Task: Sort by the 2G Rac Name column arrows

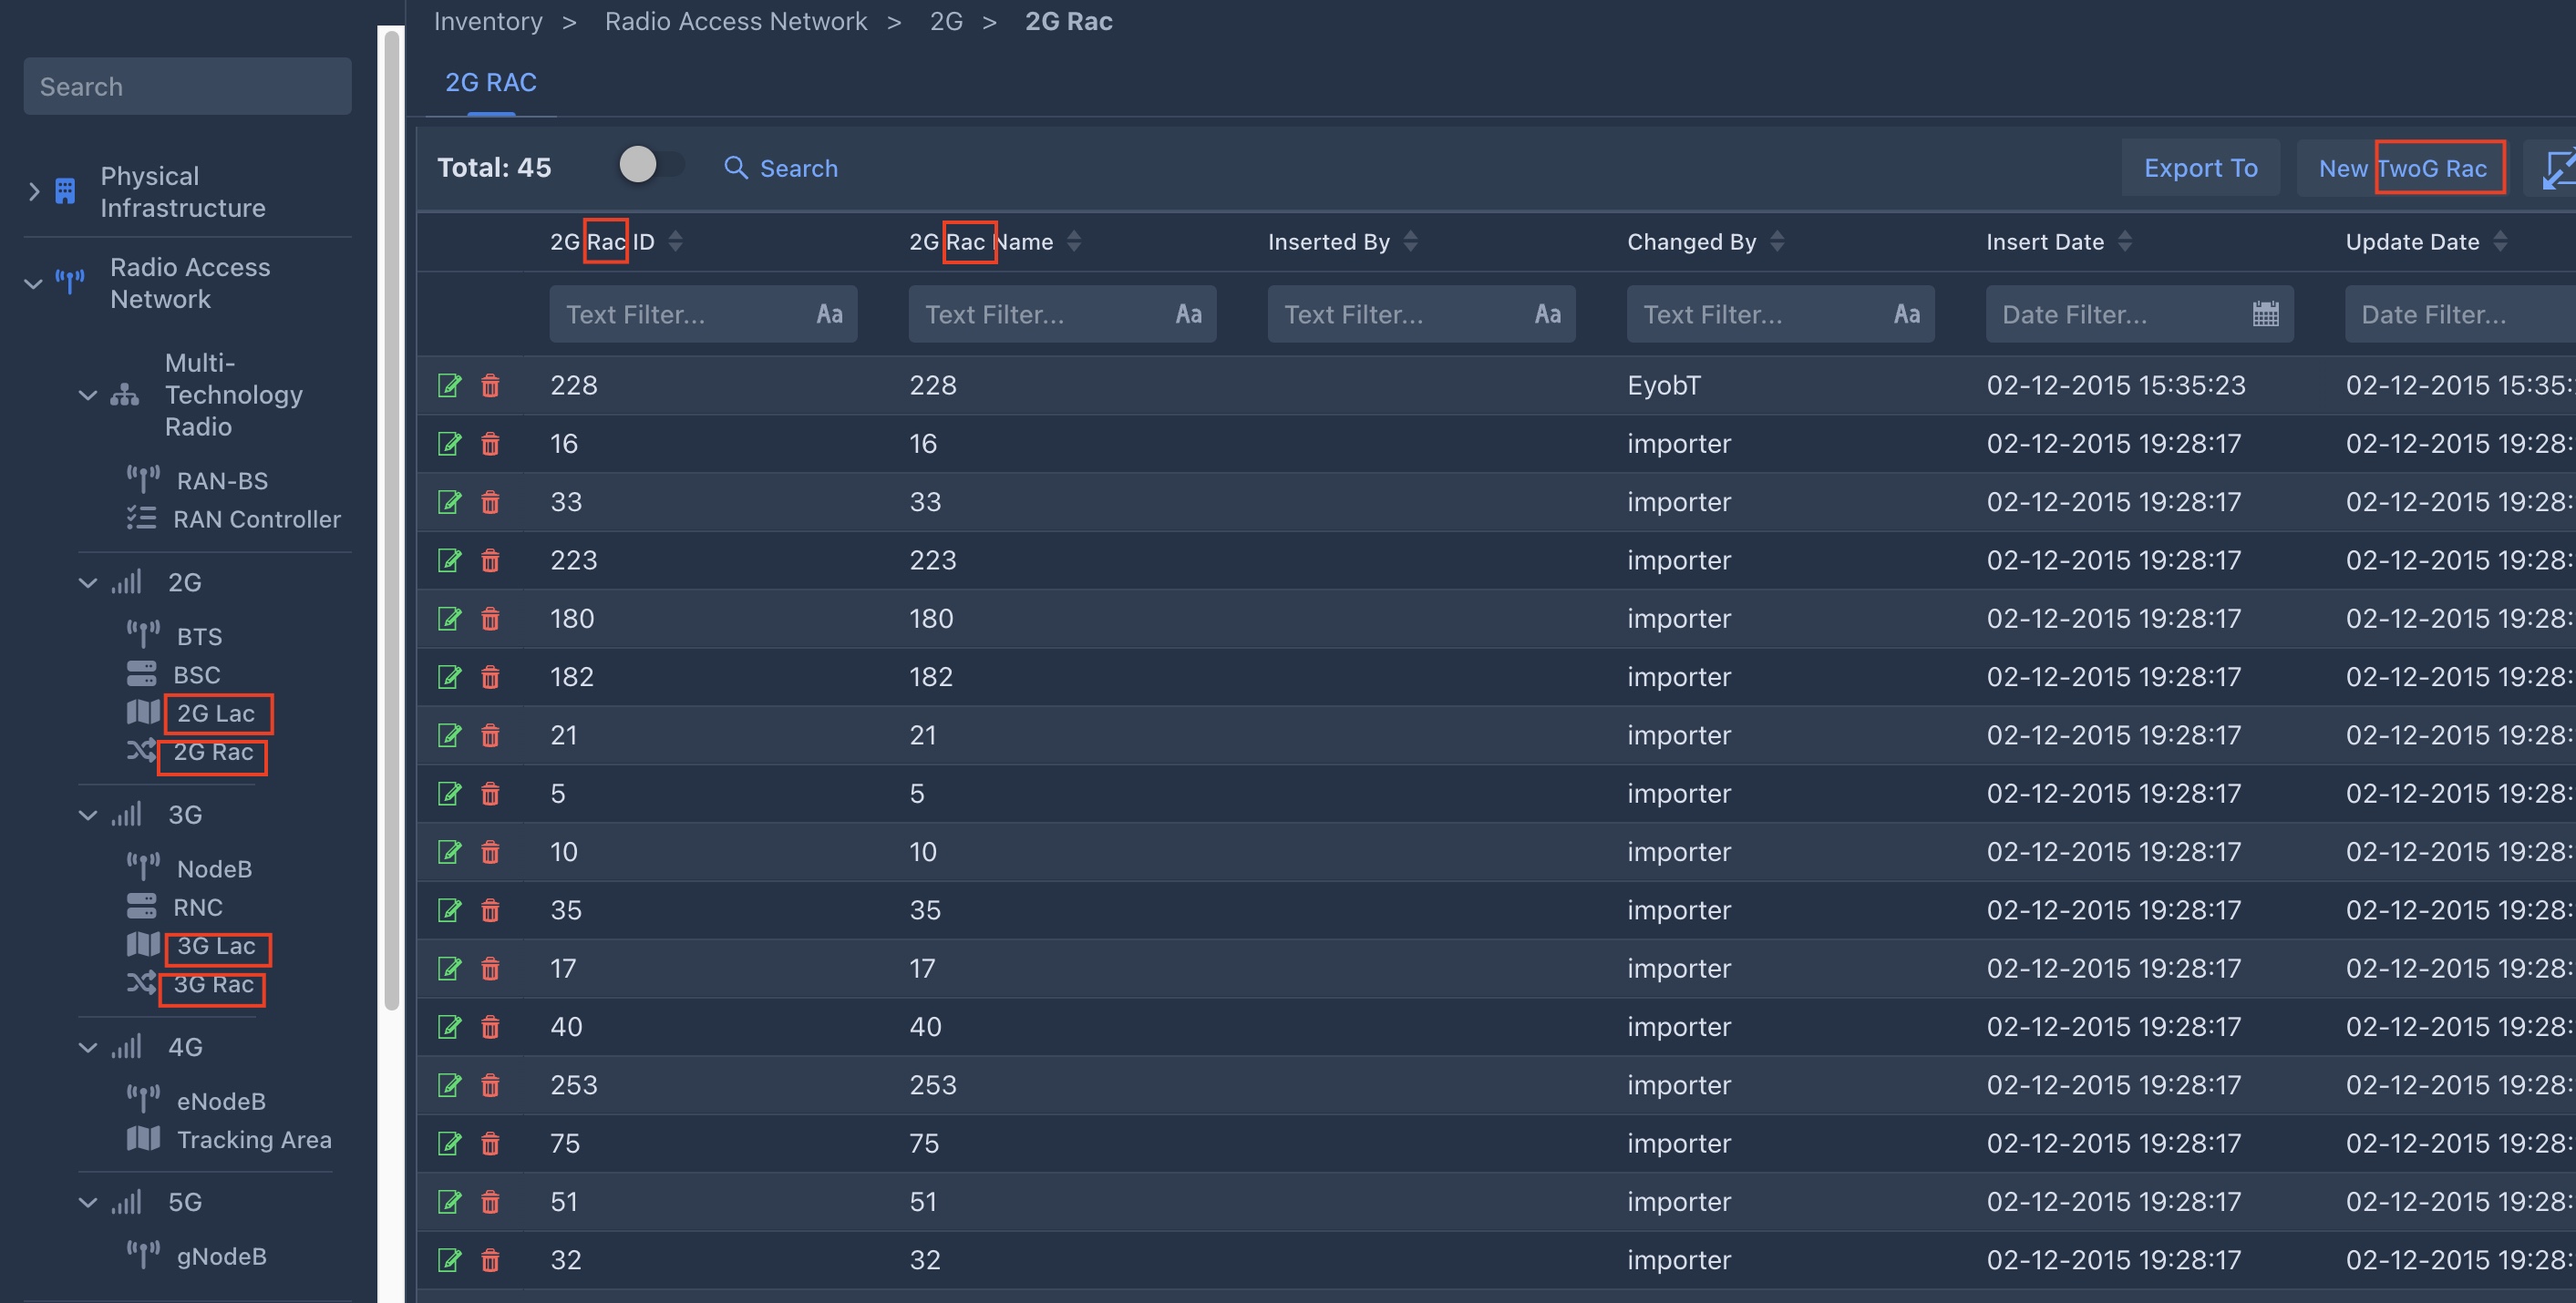Action: click(x=1074, y=241)
